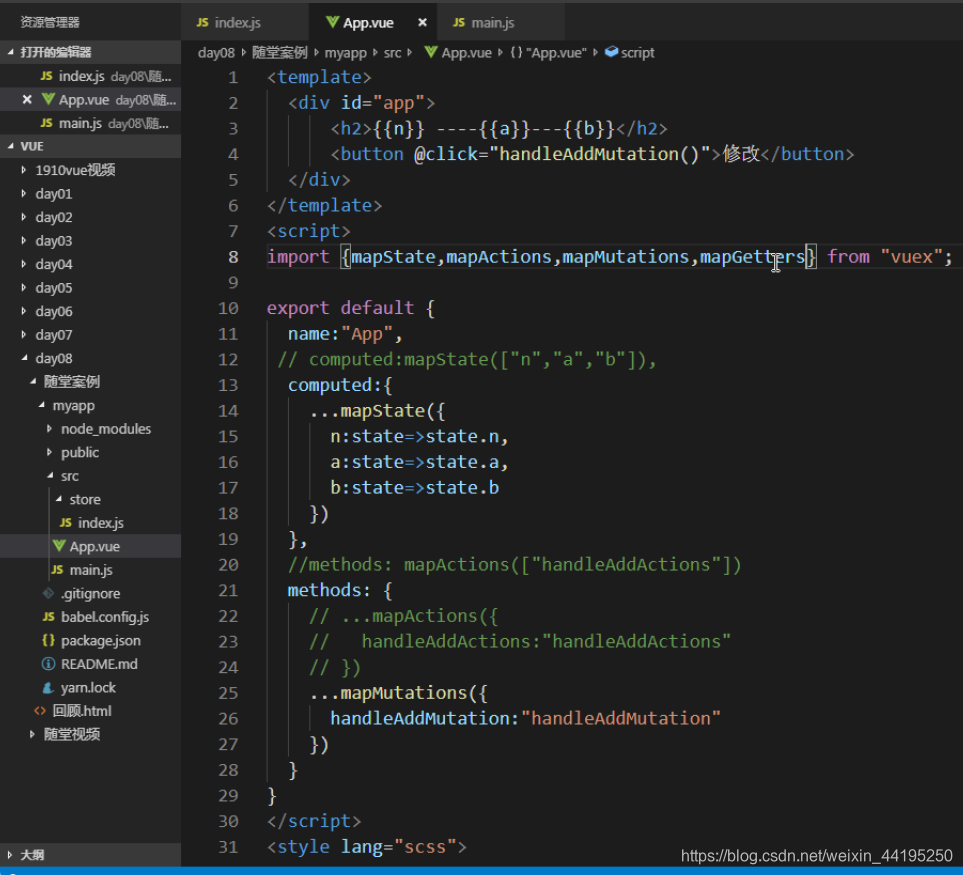963x875 pixels.
Task: Click "handleAddMutation" string on line 26
Action: [x=620, y=718]
